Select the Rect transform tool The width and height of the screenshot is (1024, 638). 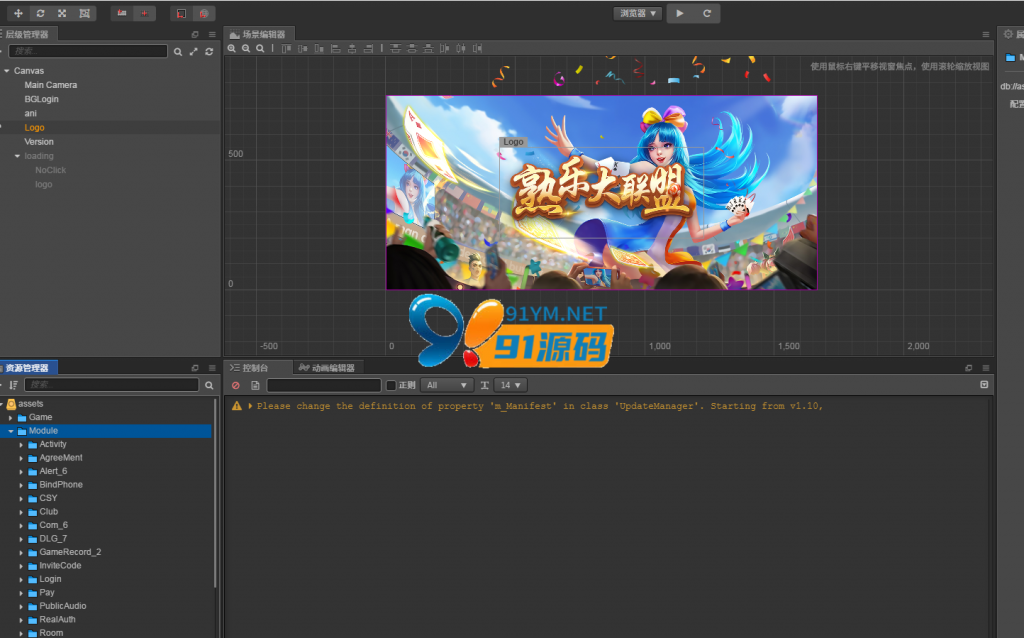[x=84, y=13]
